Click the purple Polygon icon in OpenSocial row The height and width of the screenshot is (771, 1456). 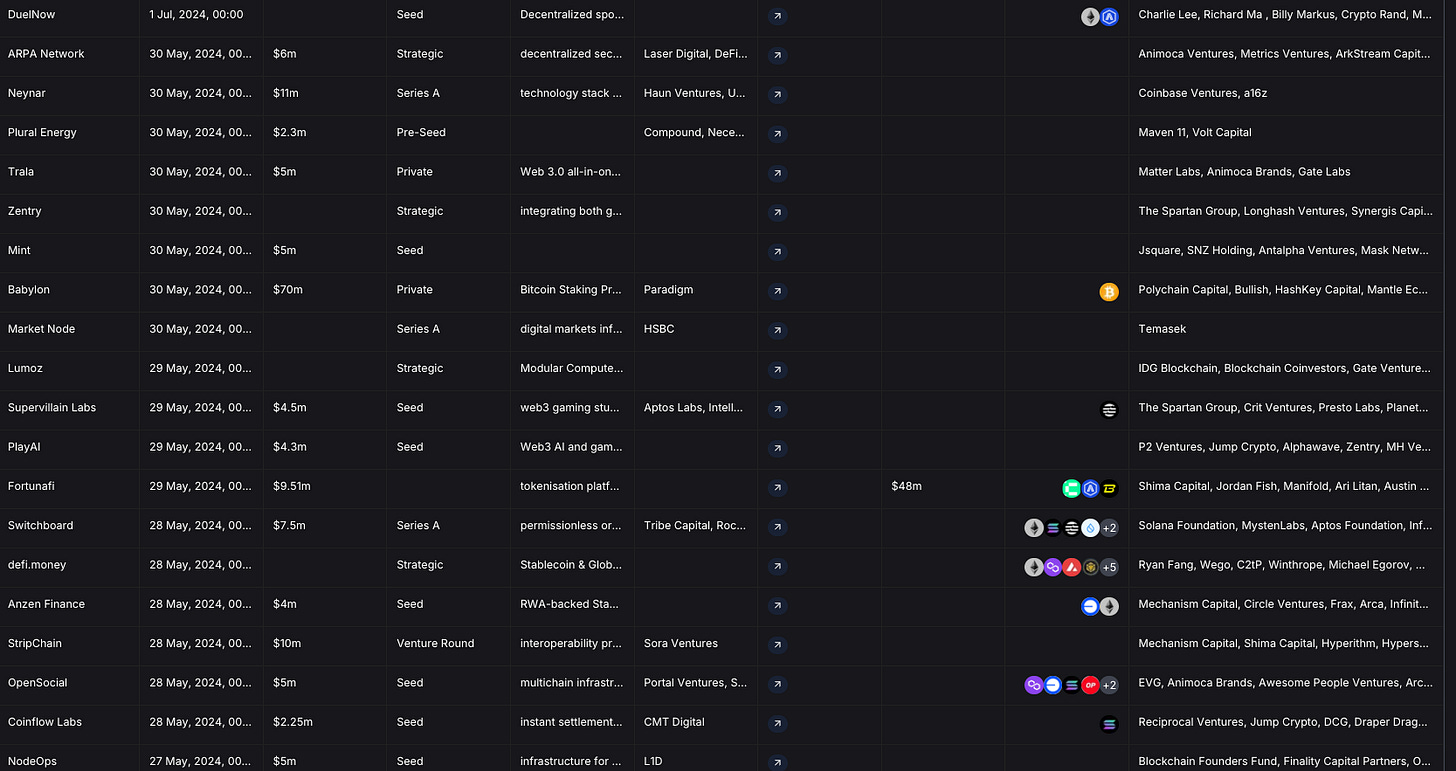point(1034,685)
